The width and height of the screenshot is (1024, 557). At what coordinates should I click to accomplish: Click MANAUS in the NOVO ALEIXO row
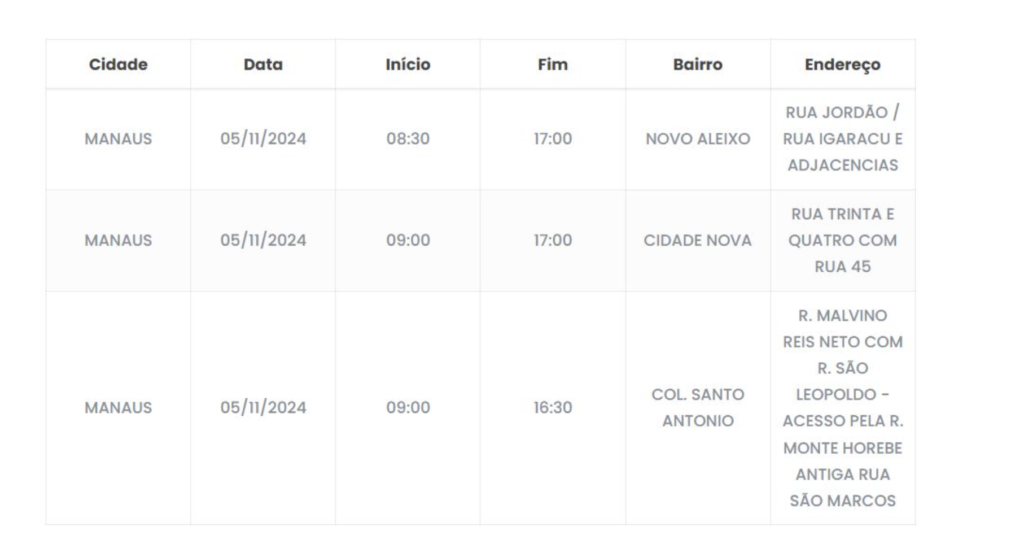coord(118,139)
